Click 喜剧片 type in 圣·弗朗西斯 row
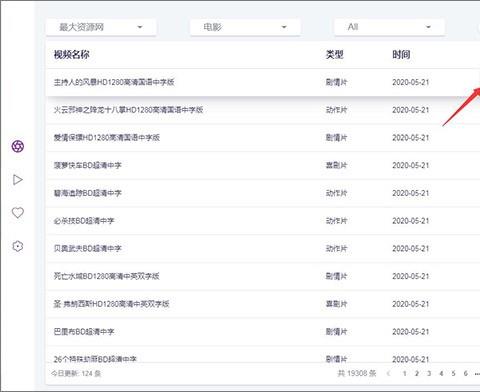This screenshot has width=480, height=392. (336, 304)
